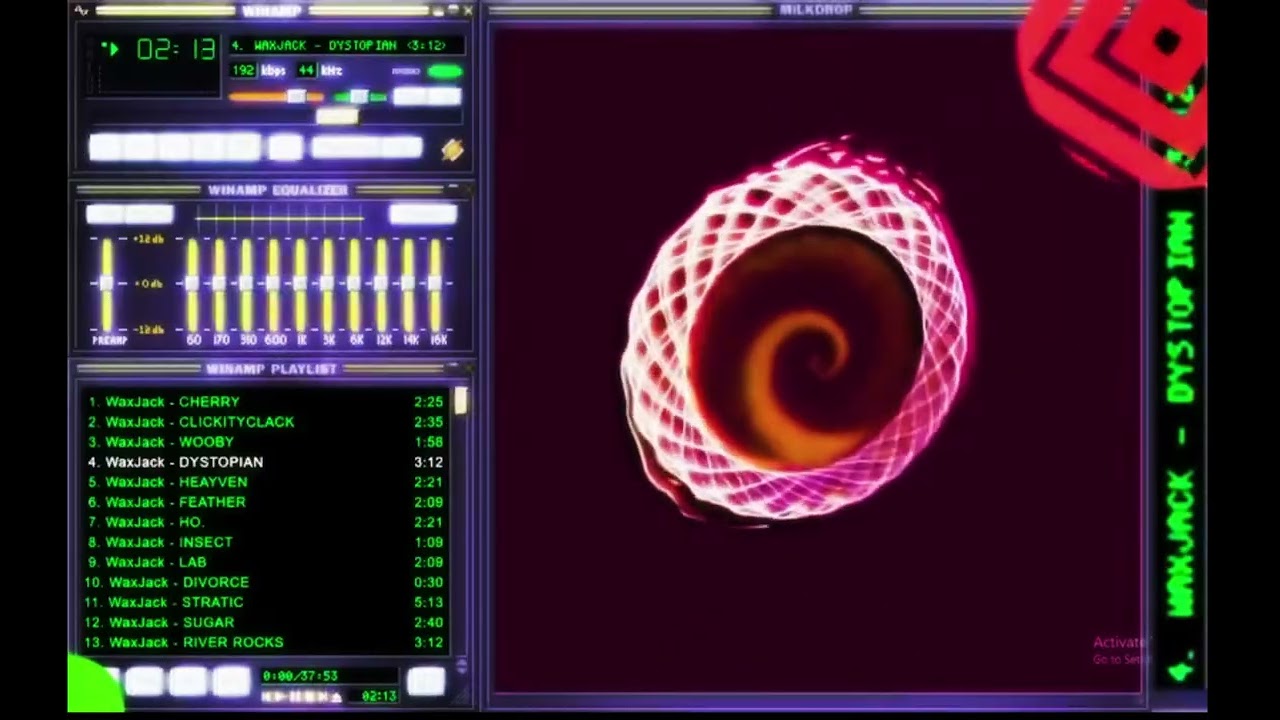
Task: Click the balance slider handle
Action: 358,96
